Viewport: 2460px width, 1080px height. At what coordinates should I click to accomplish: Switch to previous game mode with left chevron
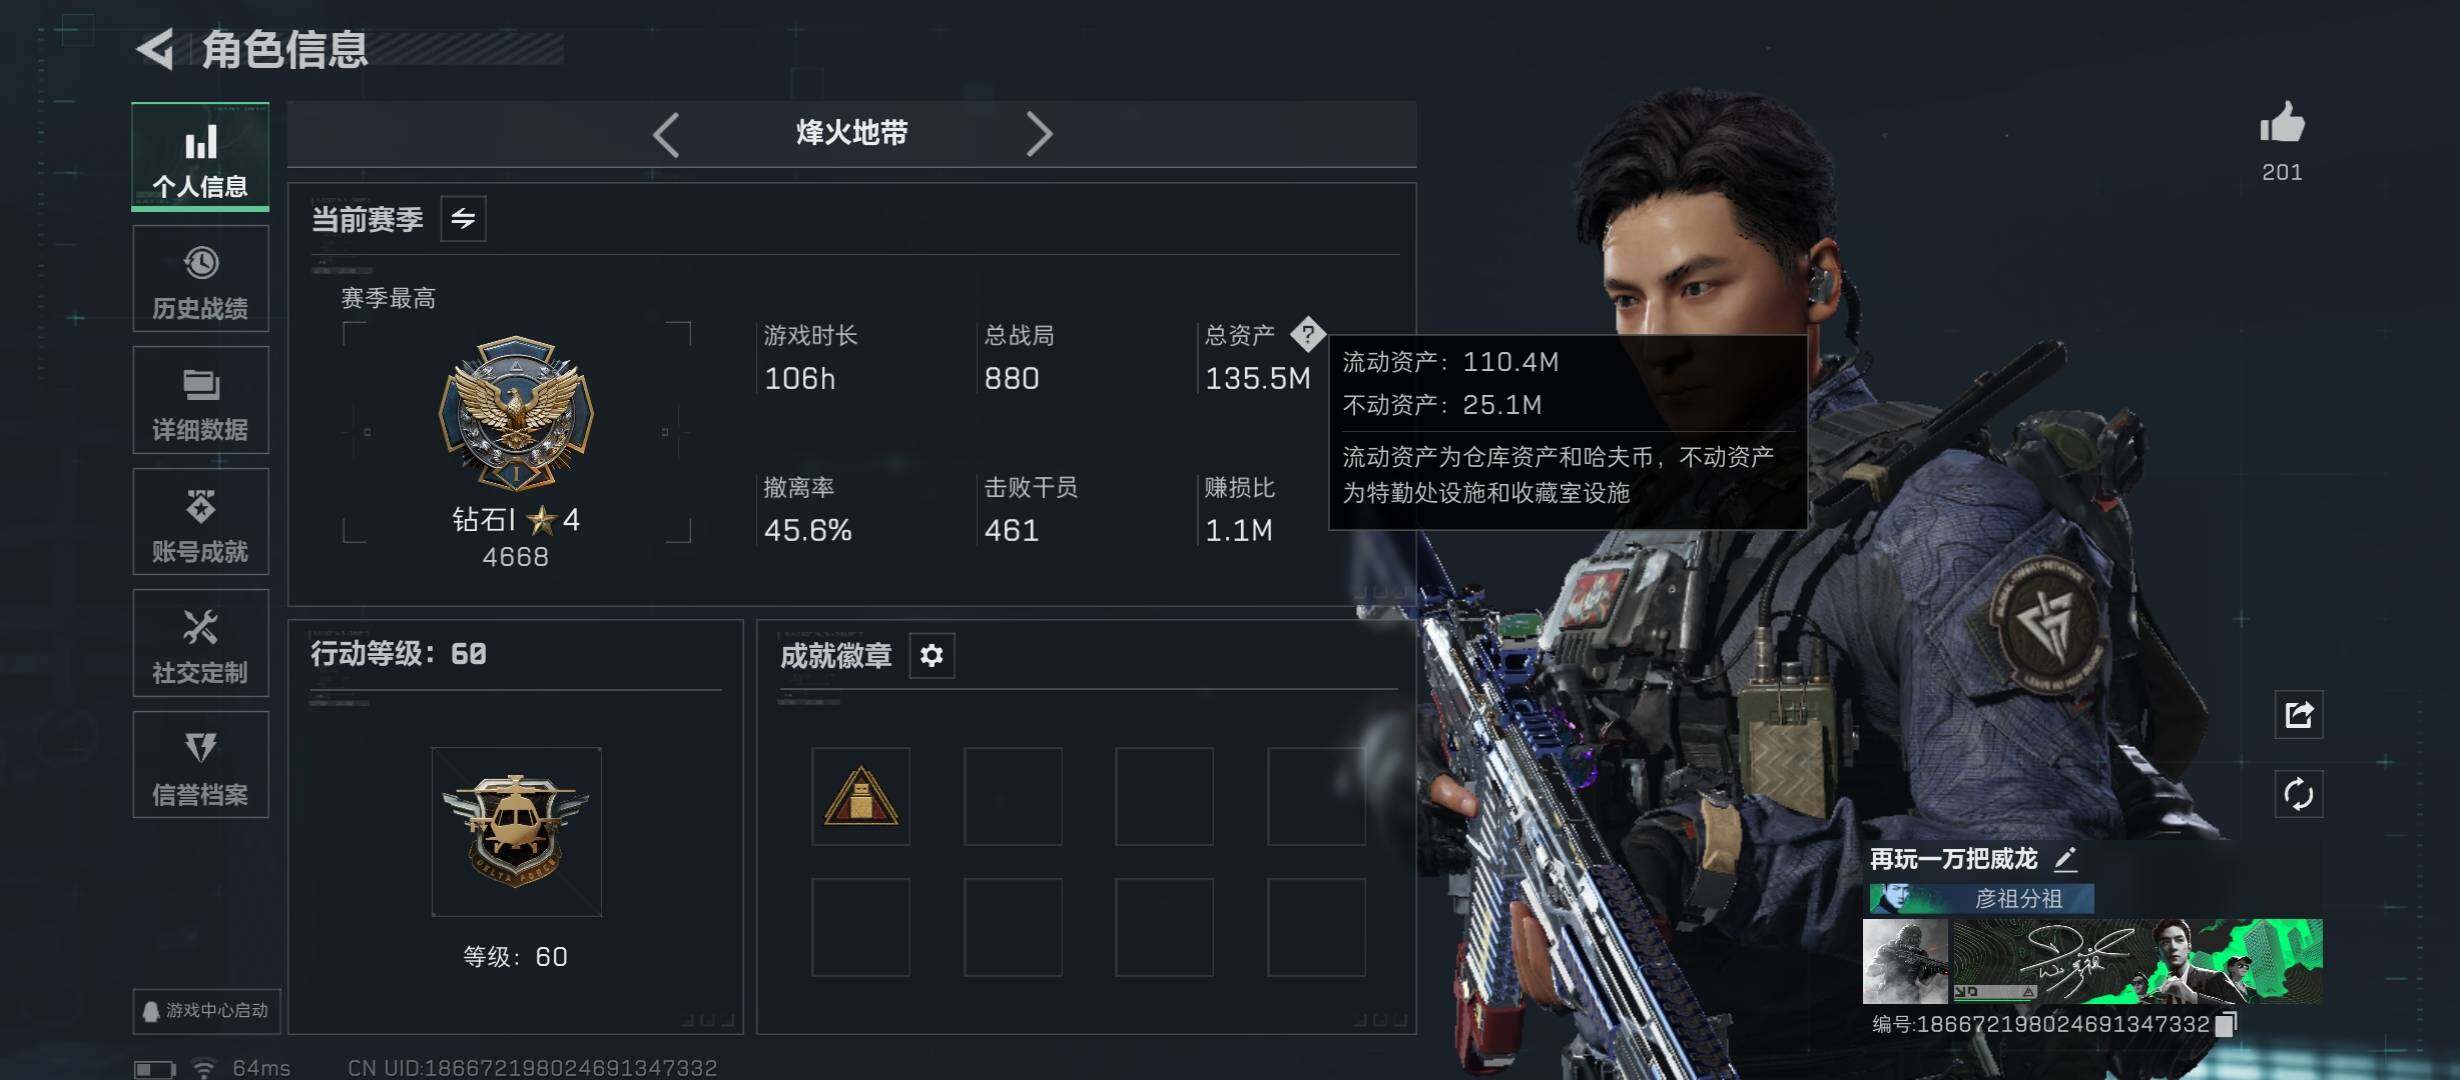click(x=666, y=134)
